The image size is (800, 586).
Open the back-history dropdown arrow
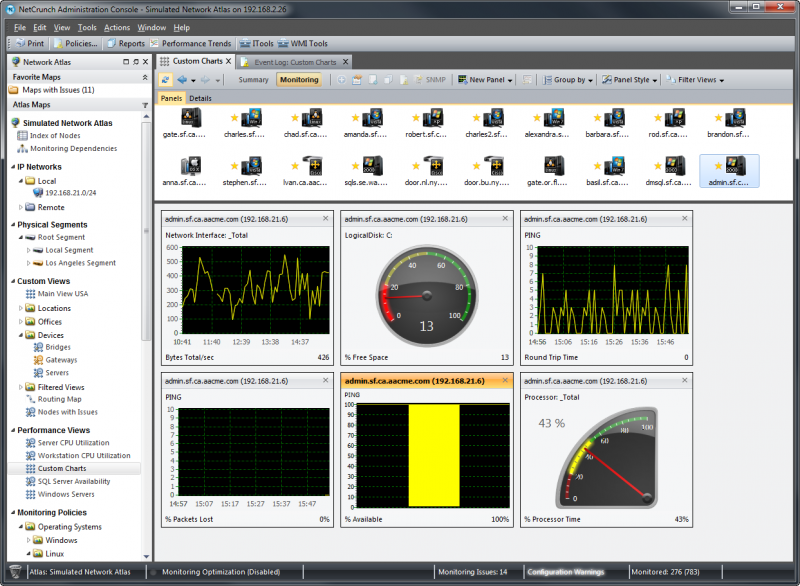[193, 81]
